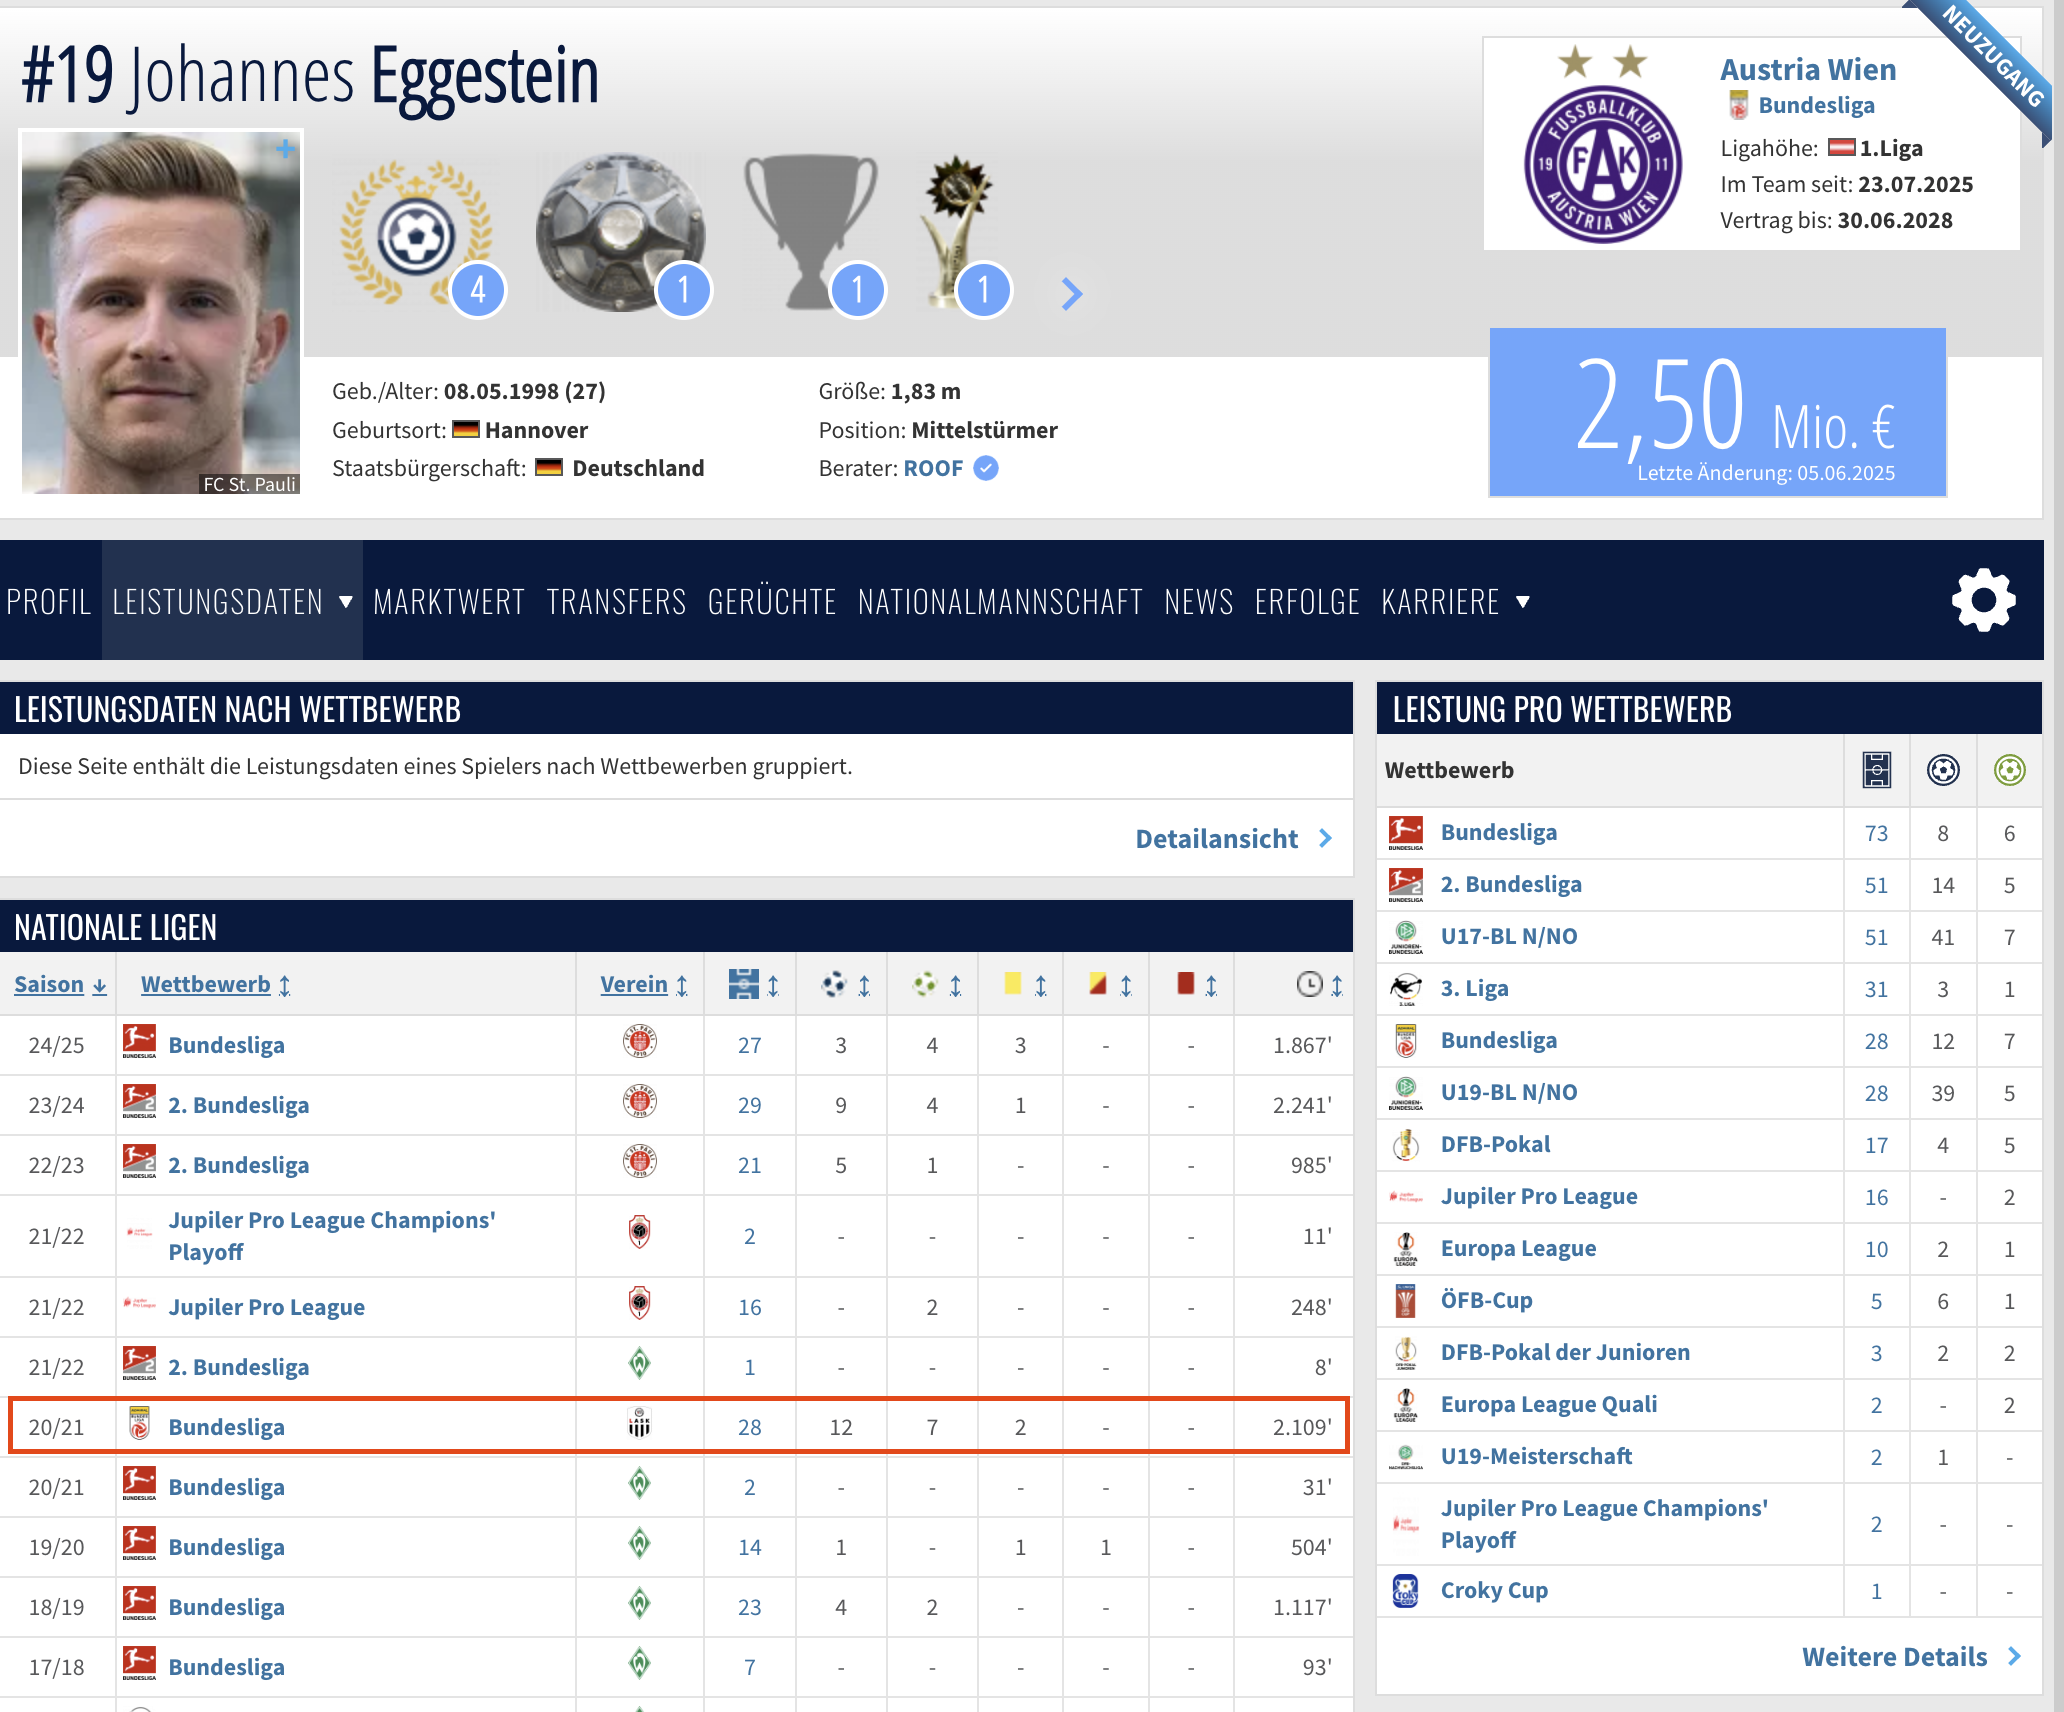Image resolution: width=2064 pixels, height=1712 pixels.
Task: Open the Marktwert tab
Action: (x=449, y=601)
